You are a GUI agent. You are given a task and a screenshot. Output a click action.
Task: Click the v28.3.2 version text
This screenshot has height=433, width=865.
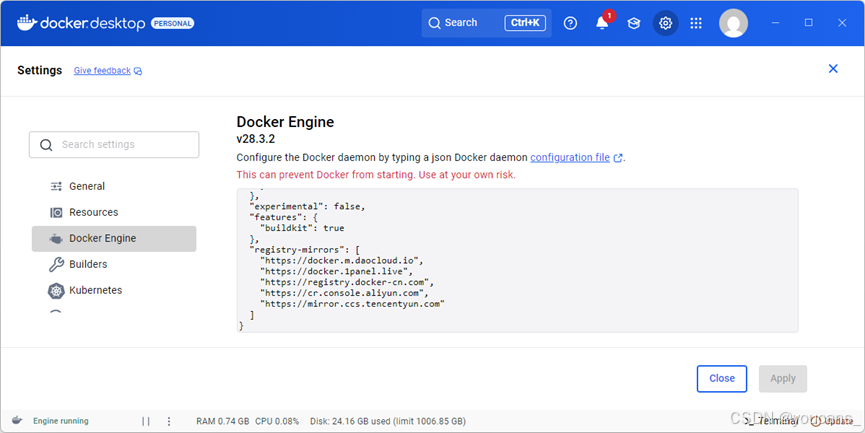coord(255,138)
